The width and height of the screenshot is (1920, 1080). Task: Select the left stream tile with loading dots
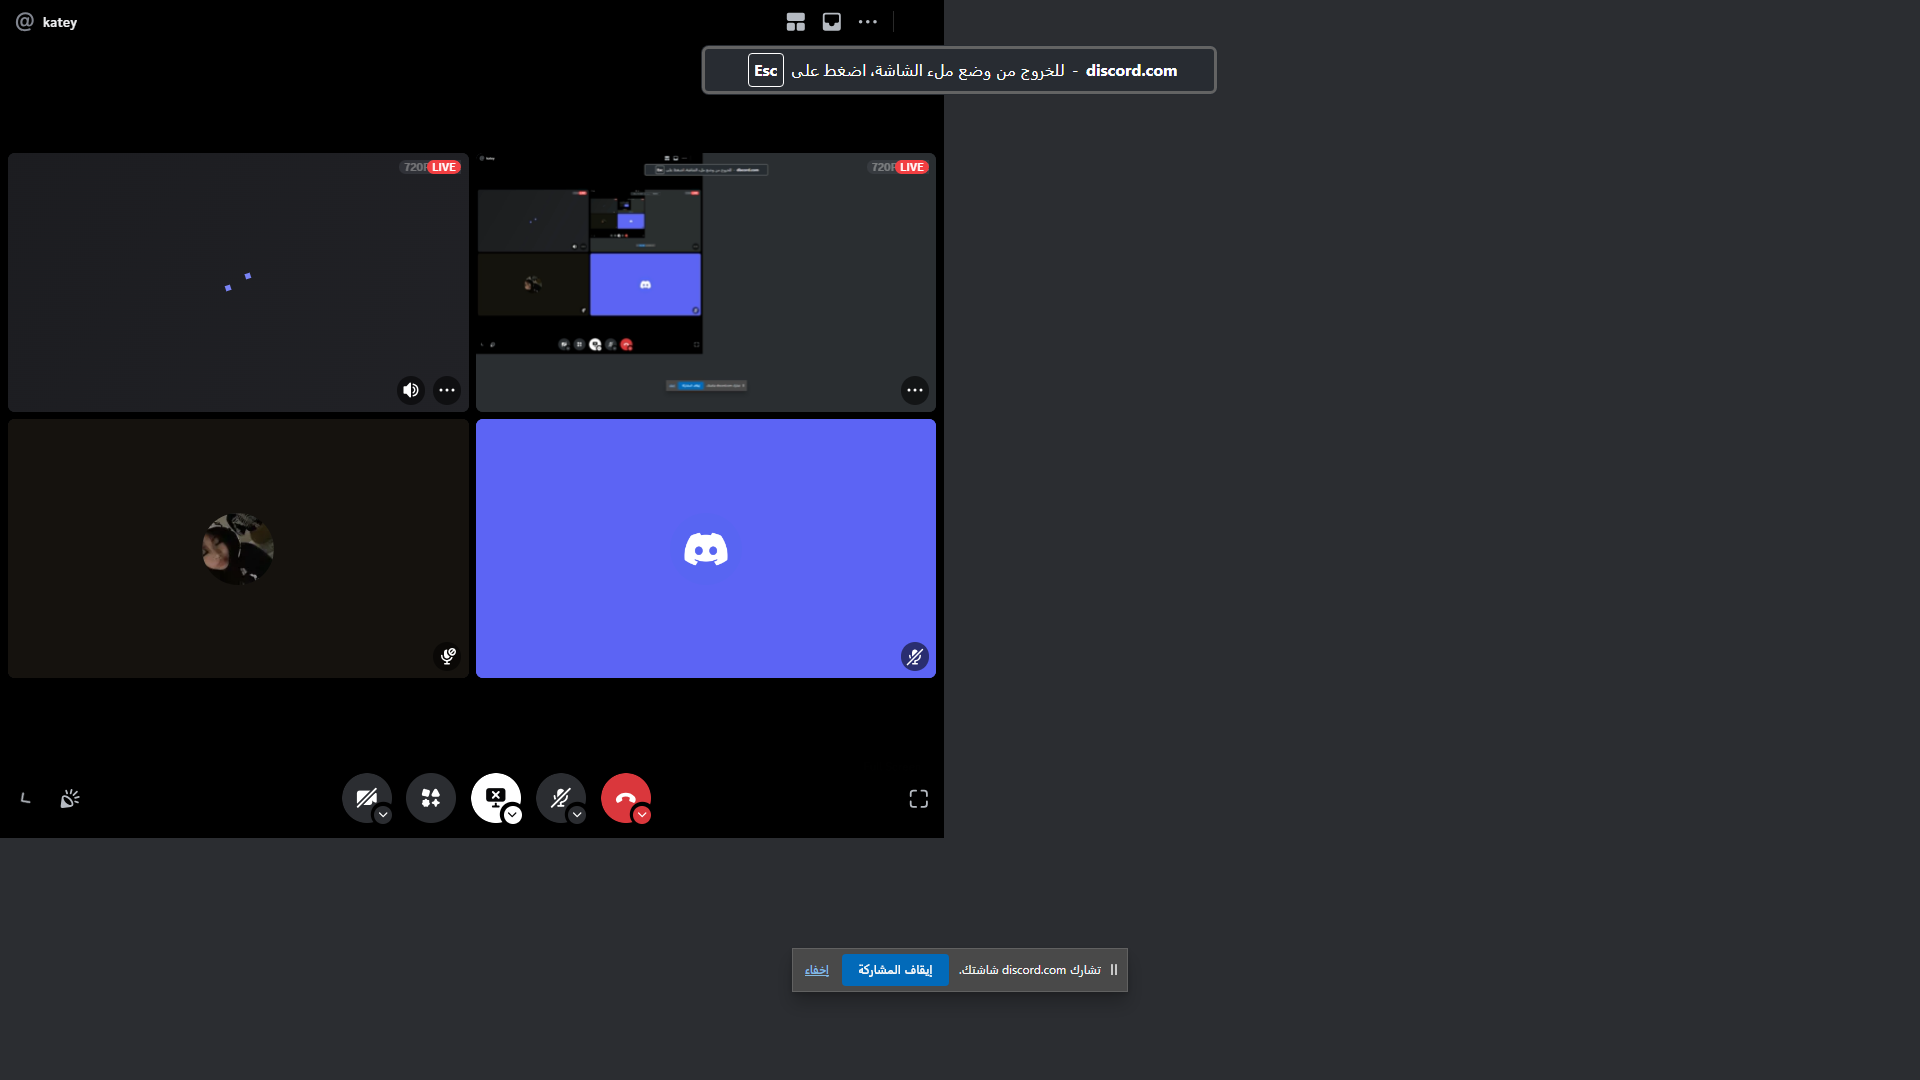click(x=238, y=282)
